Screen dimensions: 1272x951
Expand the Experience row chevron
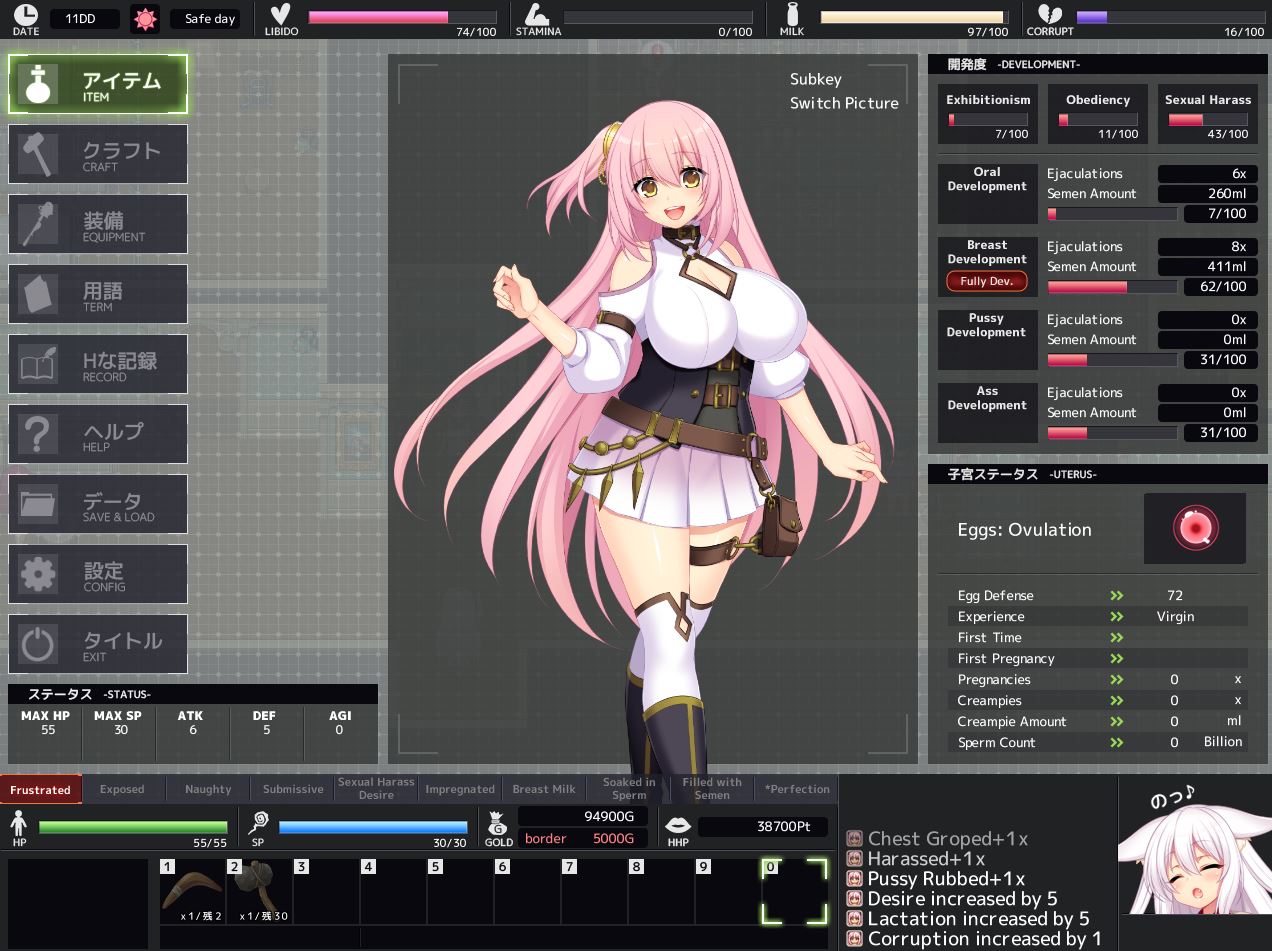coord(1117,617)
